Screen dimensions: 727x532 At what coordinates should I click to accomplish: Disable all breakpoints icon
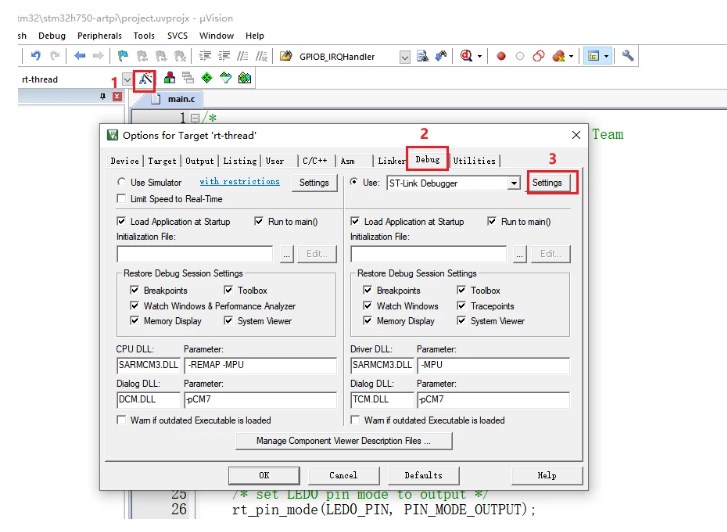538,57
